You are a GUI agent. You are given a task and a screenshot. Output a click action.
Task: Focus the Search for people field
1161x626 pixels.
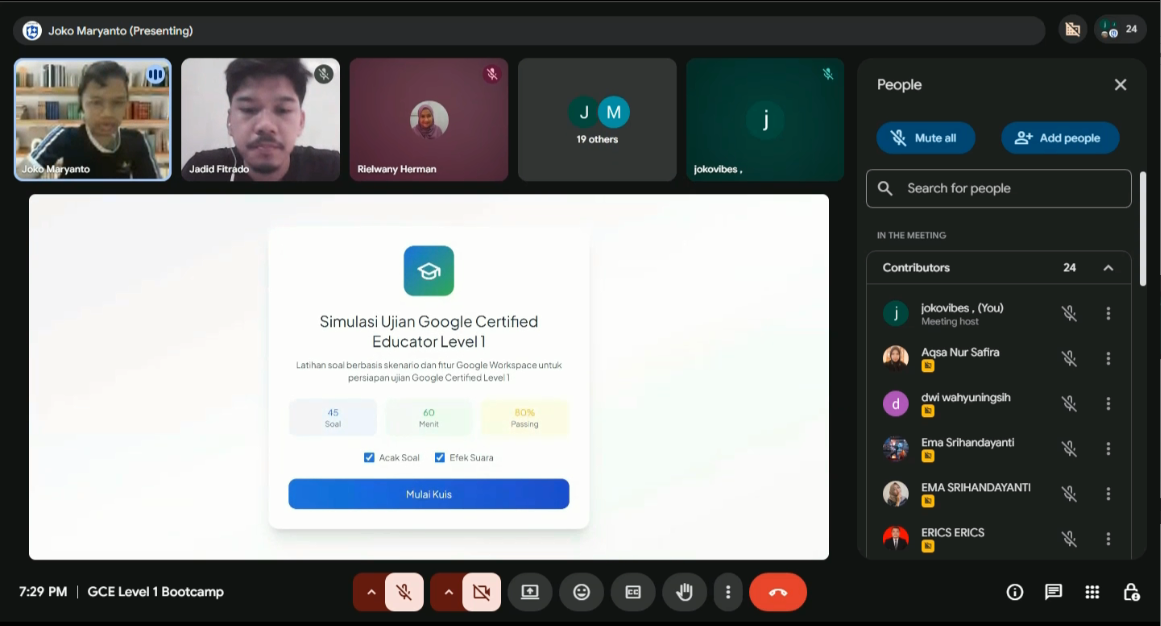[998, 188]
